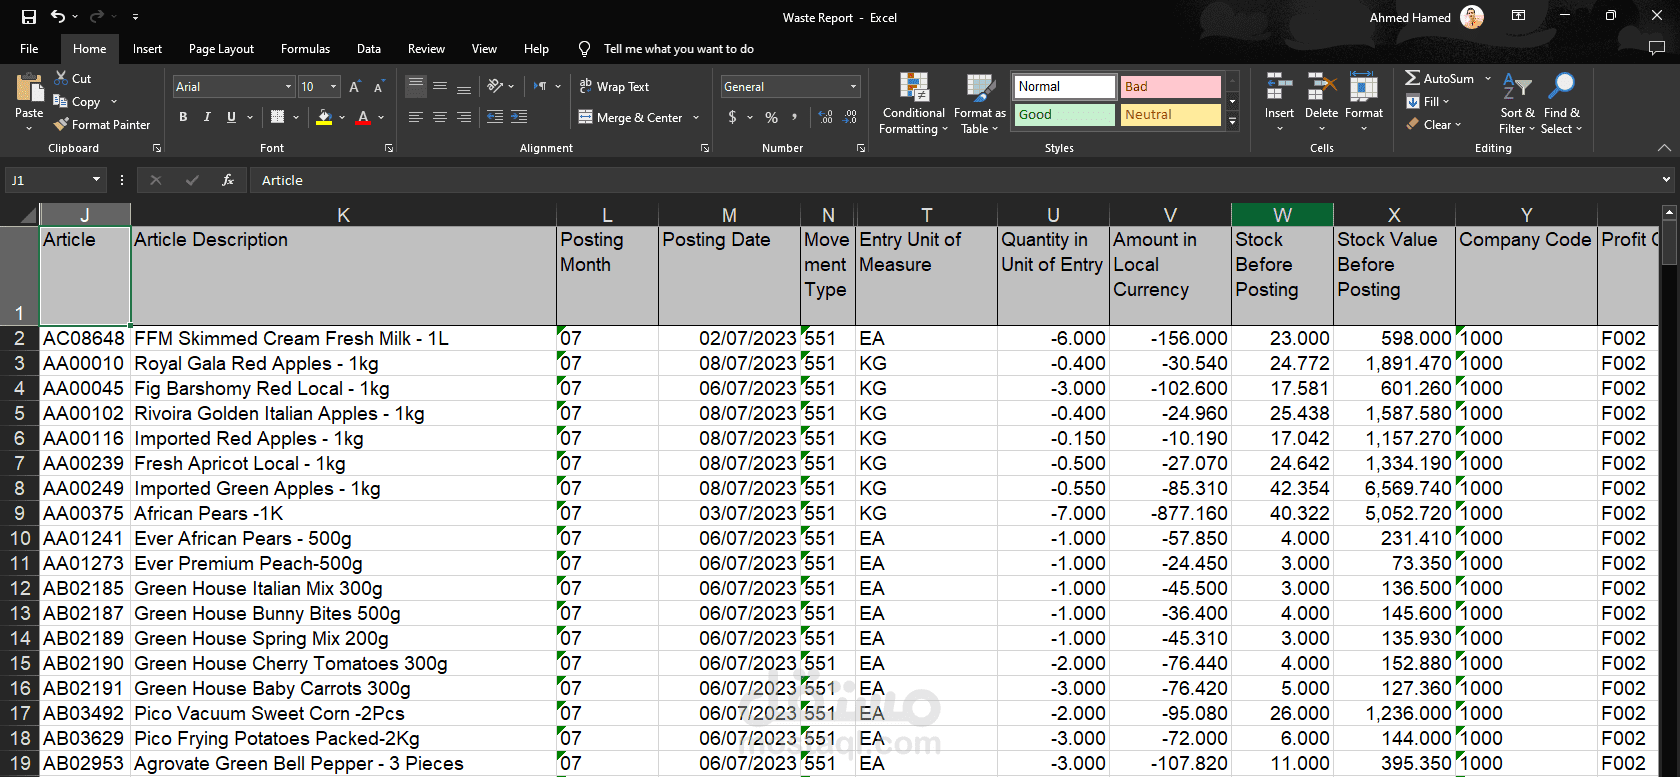Increase font size with the larger A icon

(355, 87)
